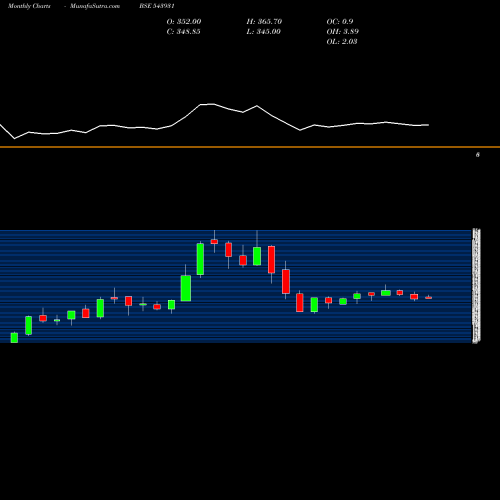Click the first green candle at far left
Viewport: 500px width, 500px height.
(14, 337)
